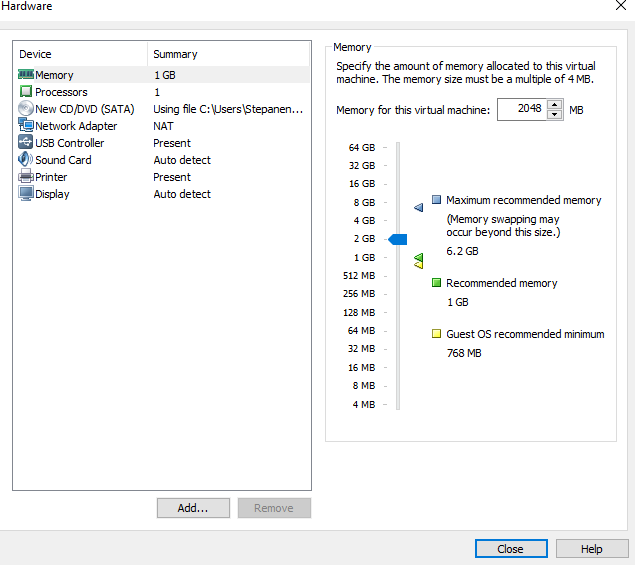Click the 64 GB slider label

(362, 147)
